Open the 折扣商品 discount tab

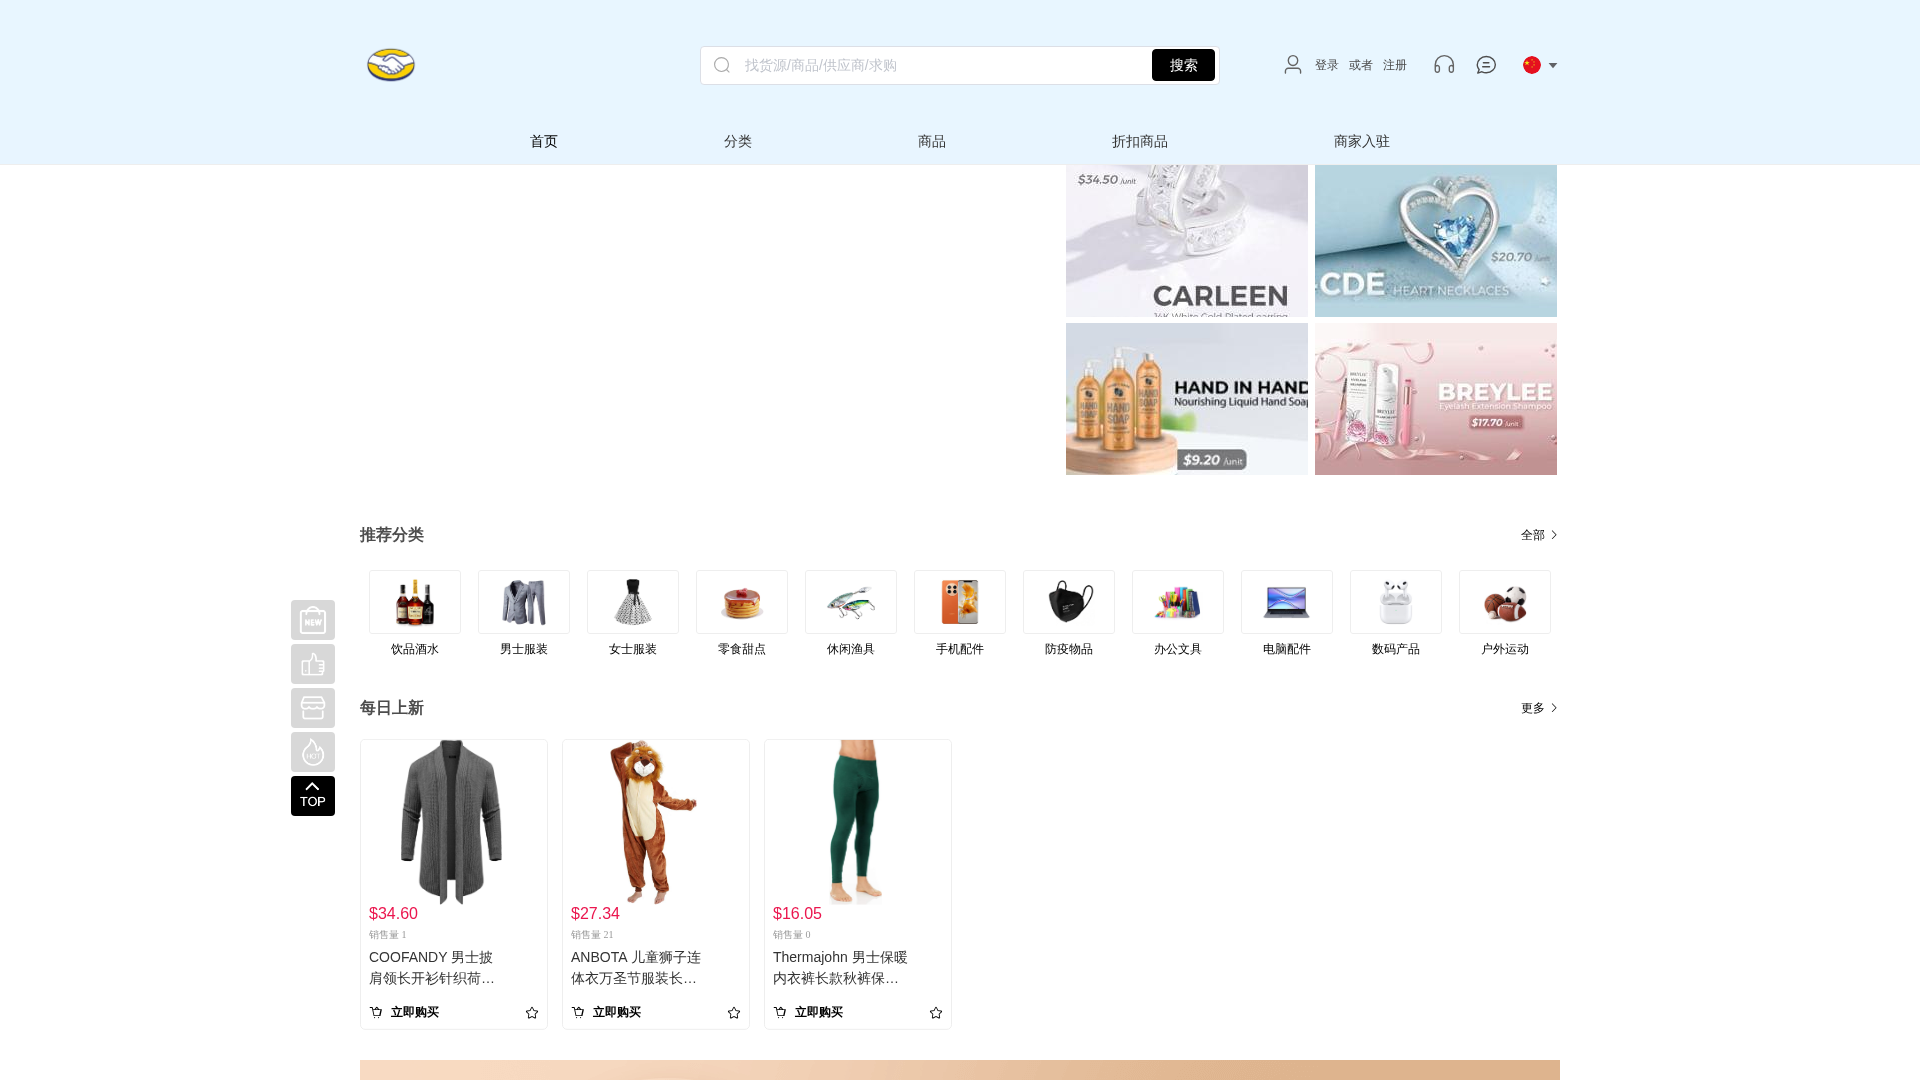coord(1140,142)
